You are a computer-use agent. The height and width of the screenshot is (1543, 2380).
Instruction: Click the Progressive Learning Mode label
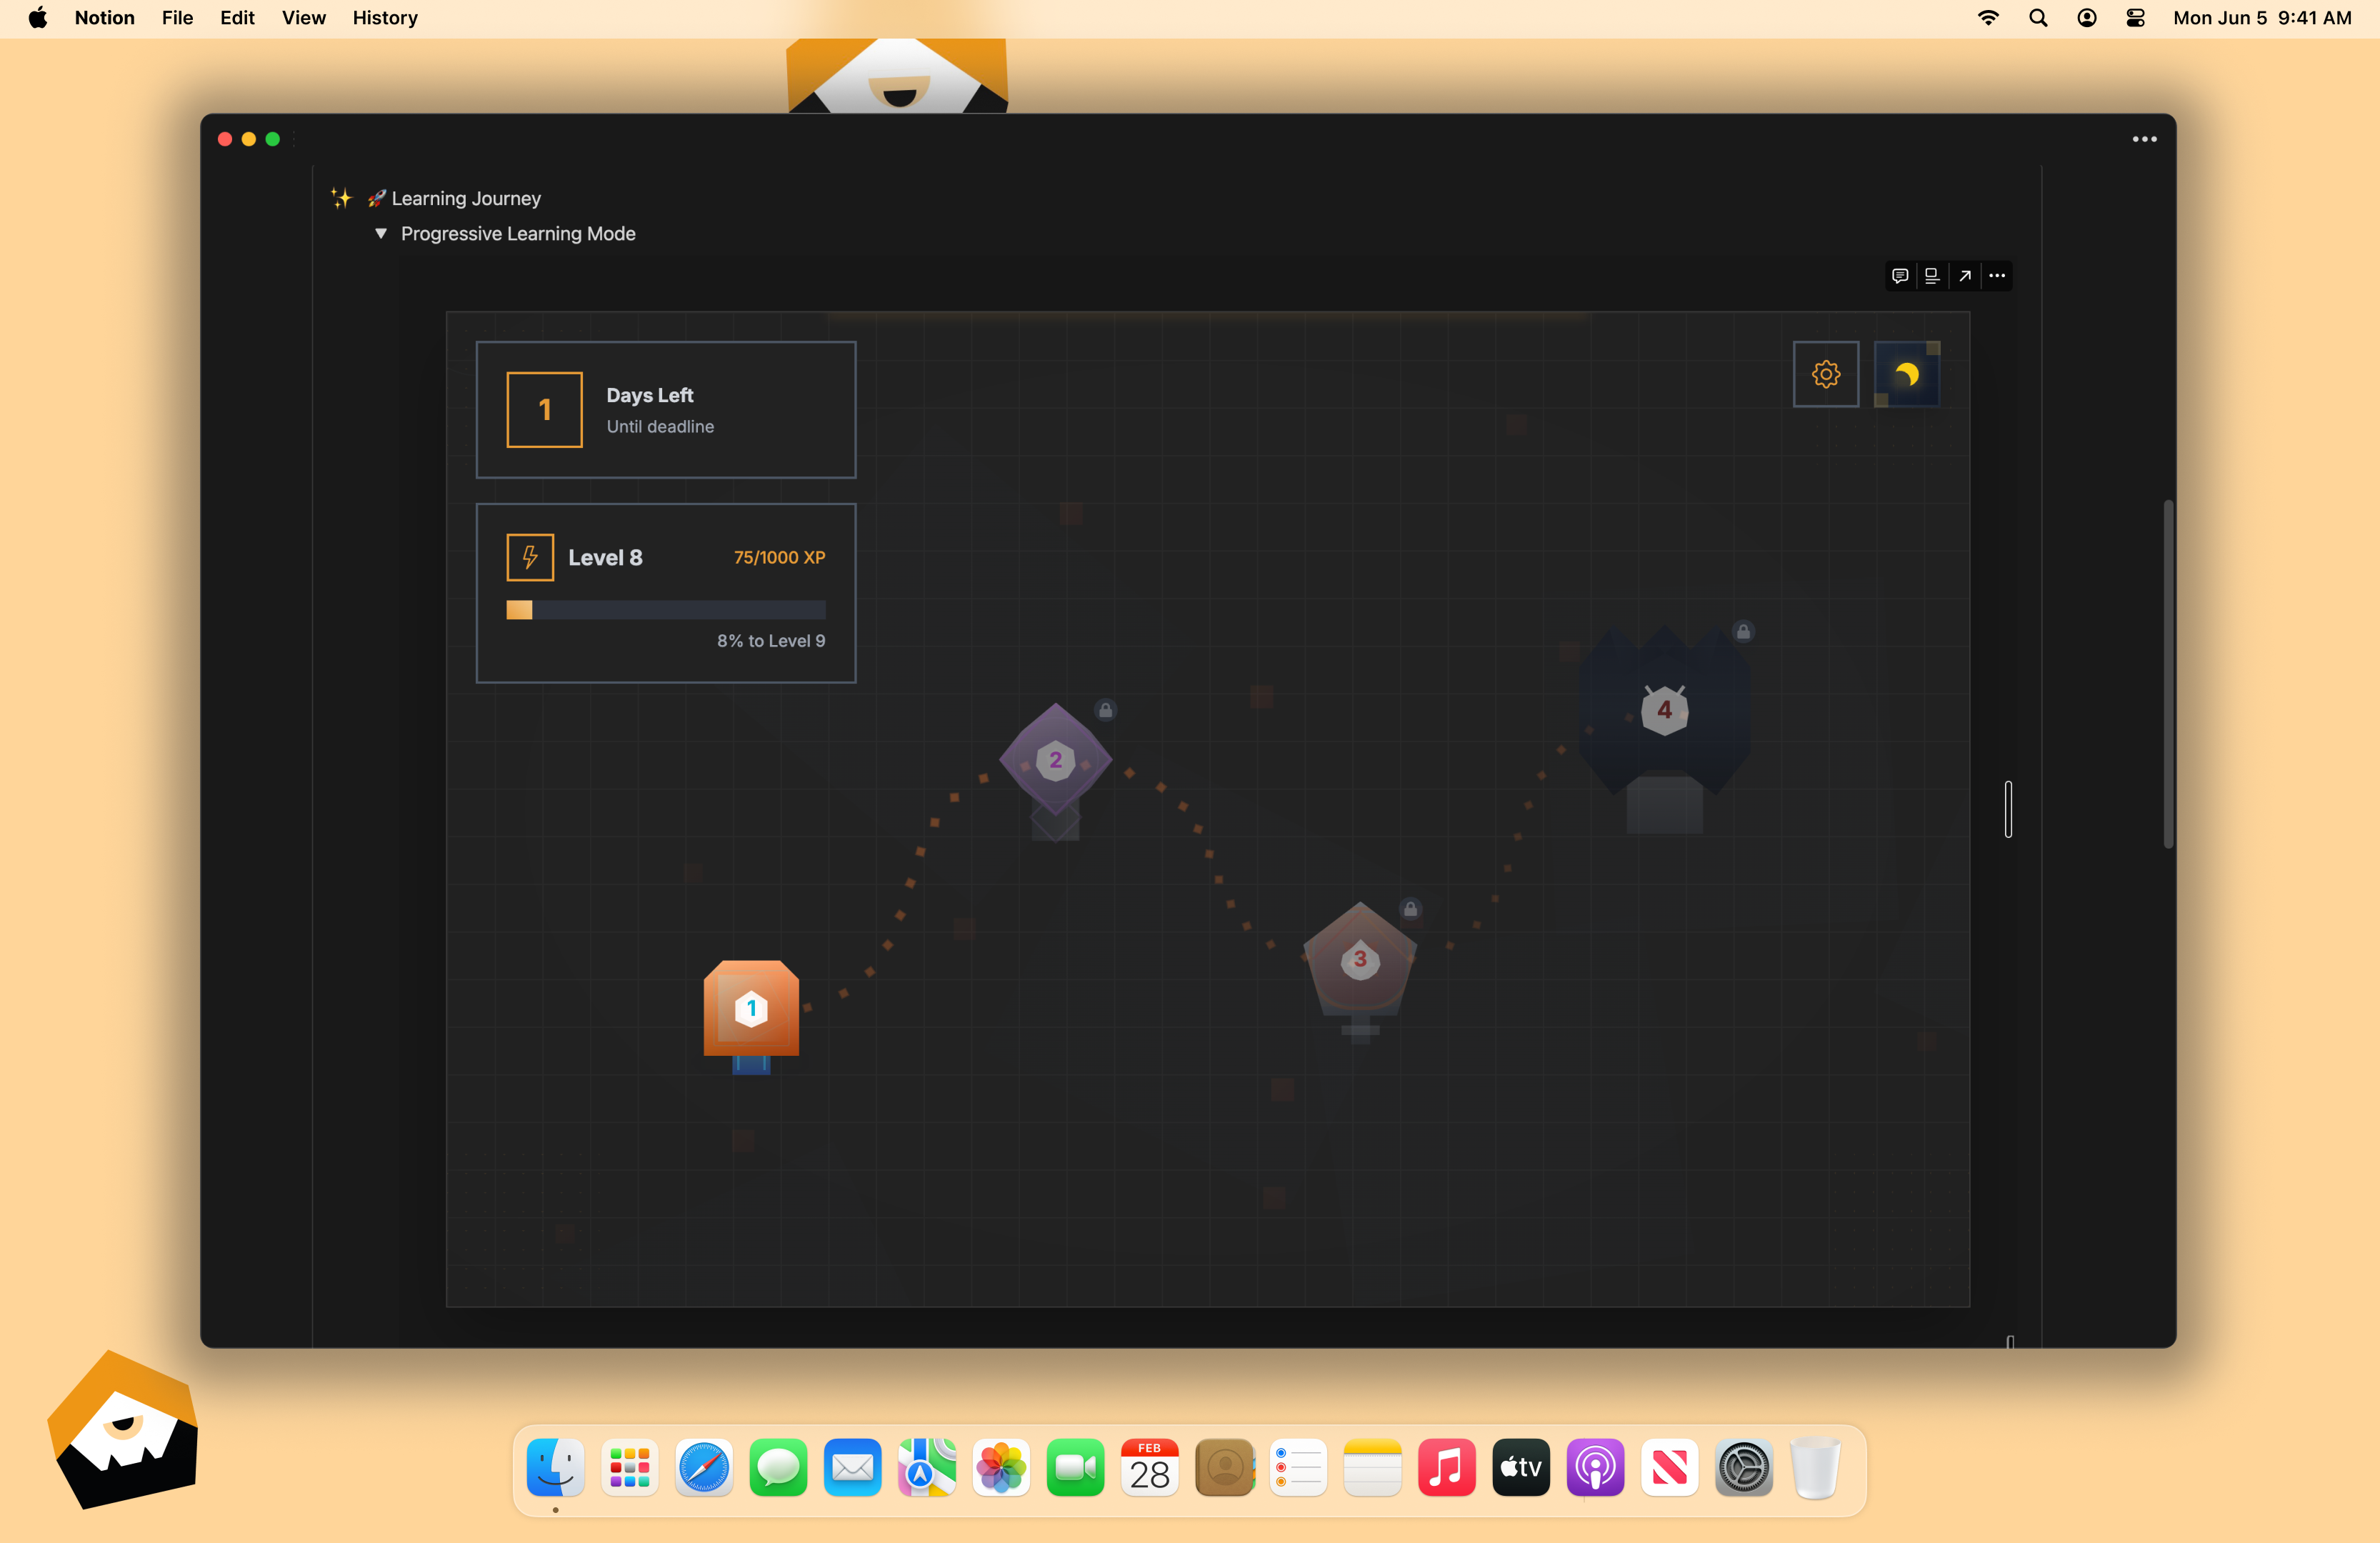(518, 233)
